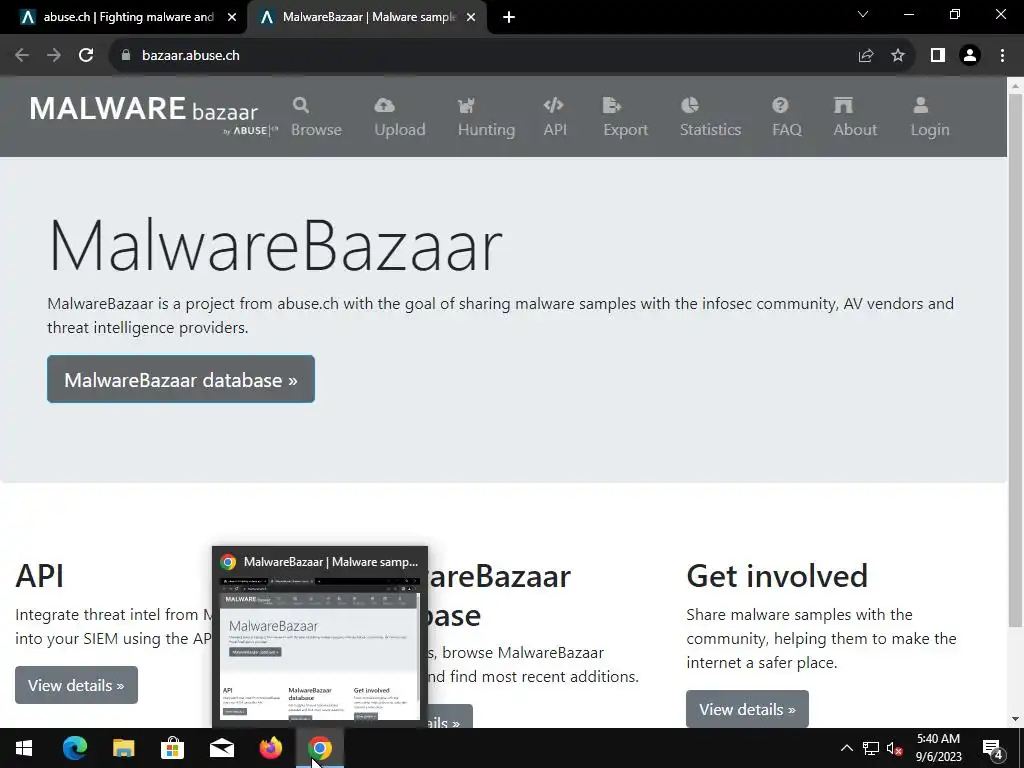The image size is (1024, 768).
Task: Open the taskbar clock showing 5:40 AM
Action: (x=938, y=748)
